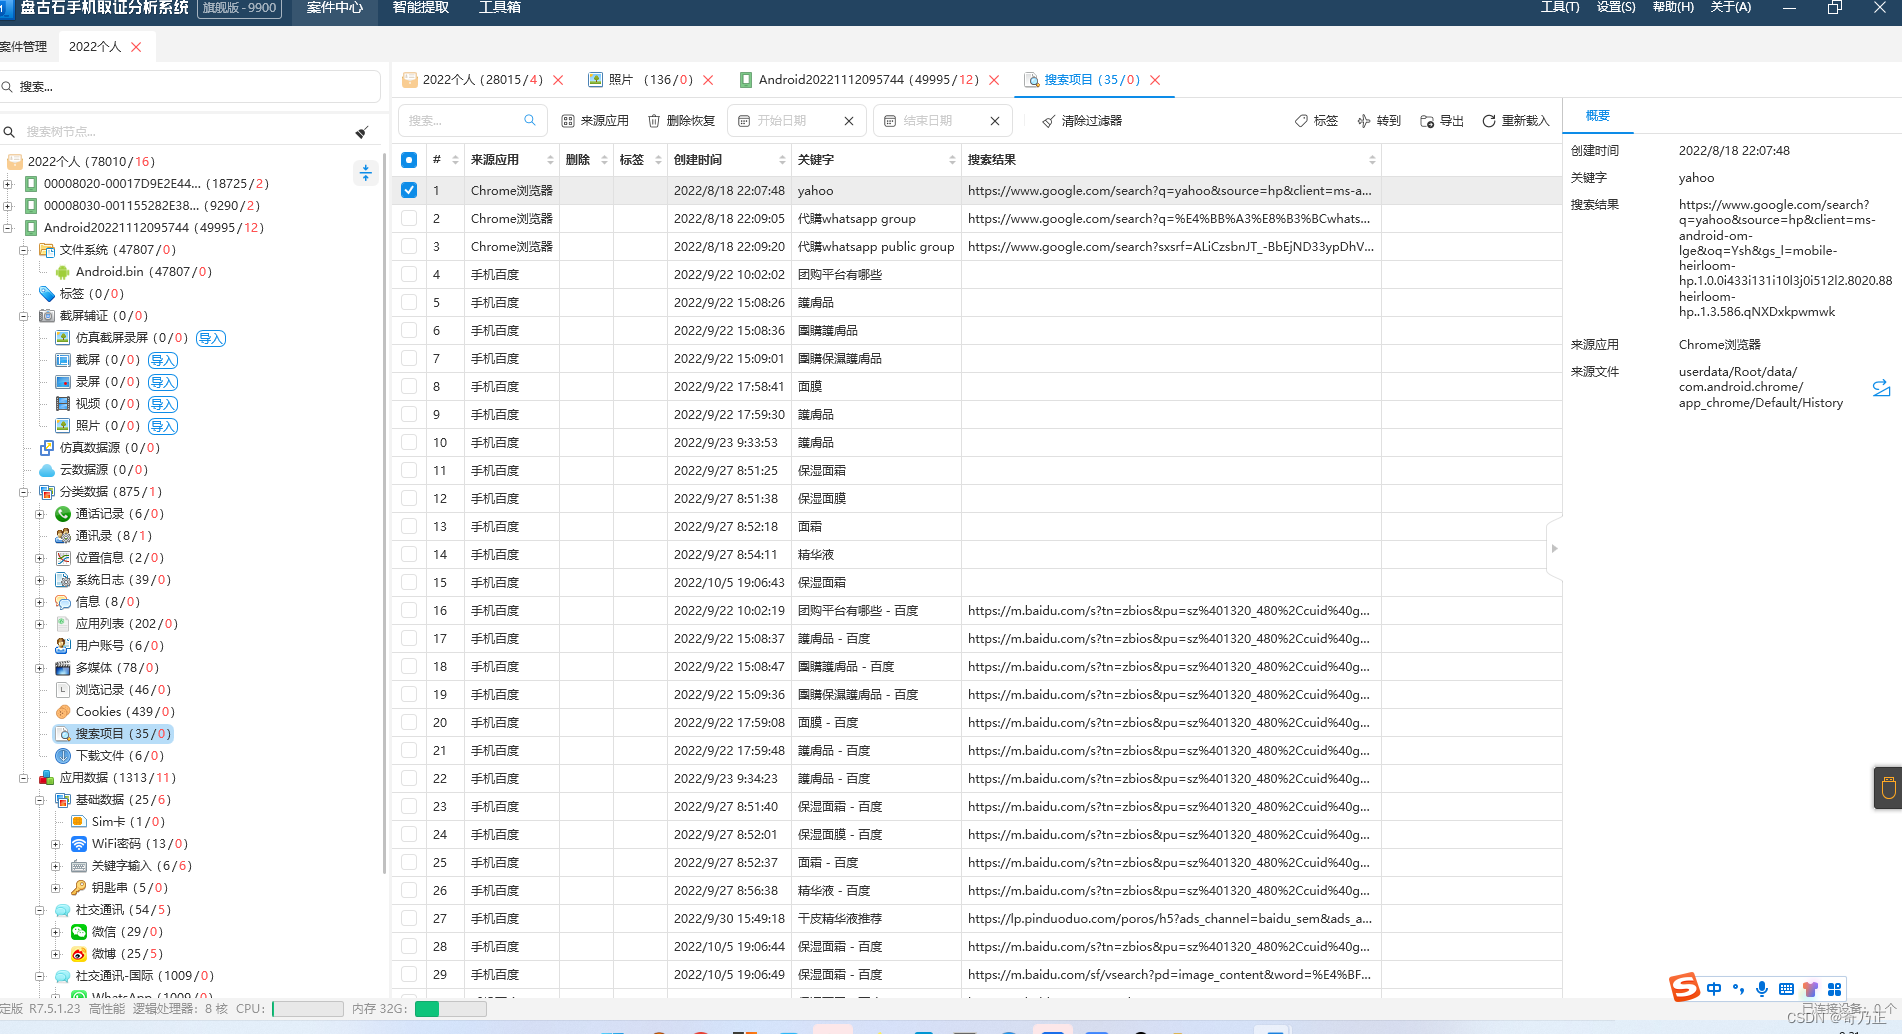This screenshot has width=1902, height=1034.
Task: Click the 来源应用 filter icon in toolbar
Action: coord(568,121)
